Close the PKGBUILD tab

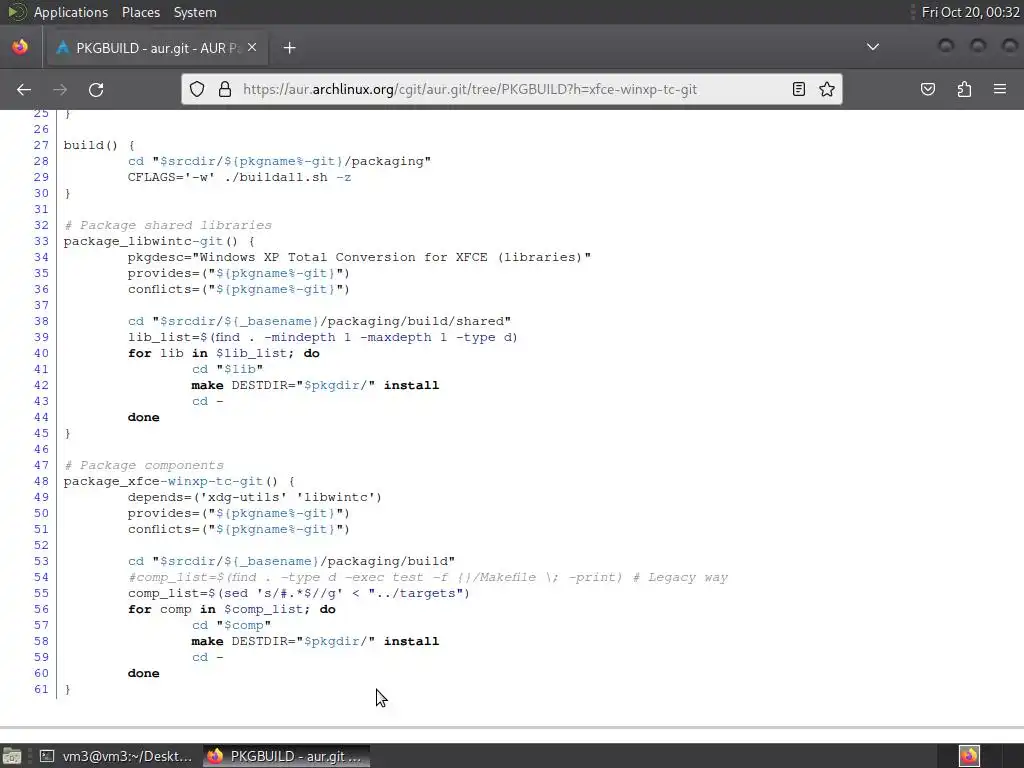[x=252, y=48]
